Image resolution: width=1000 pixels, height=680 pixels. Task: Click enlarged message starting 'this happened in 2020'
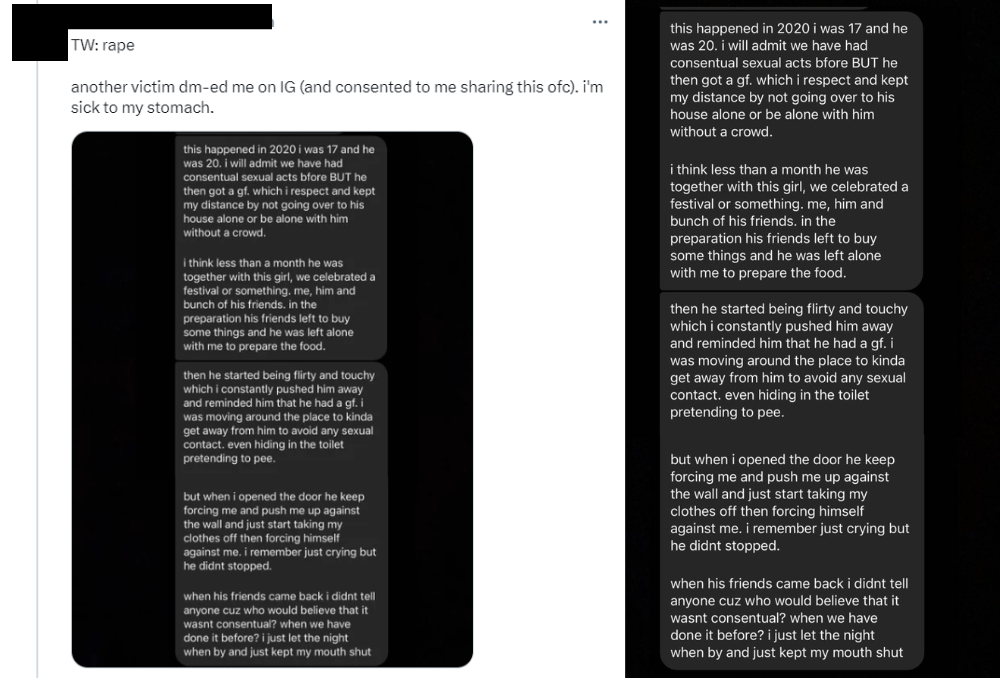pos(789,80)
